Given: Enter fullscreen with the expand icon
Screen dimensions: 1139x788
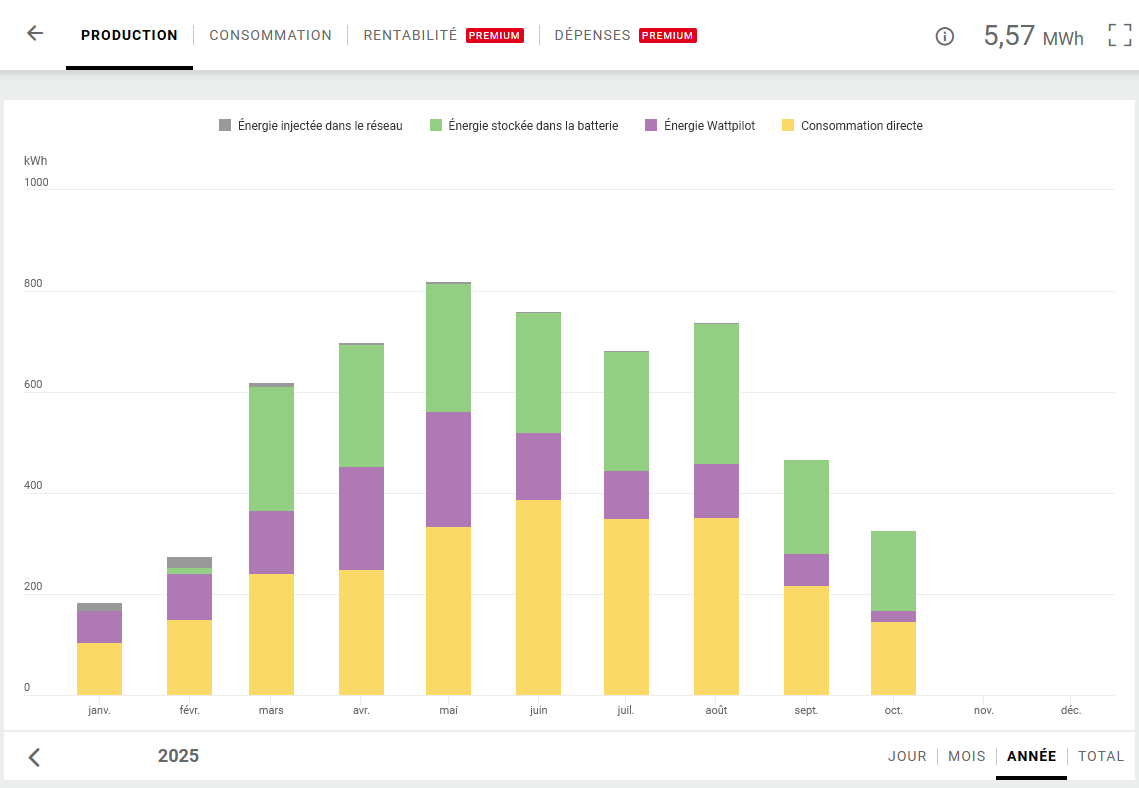Looking at the screenshot, I should tap(1119, 36).
